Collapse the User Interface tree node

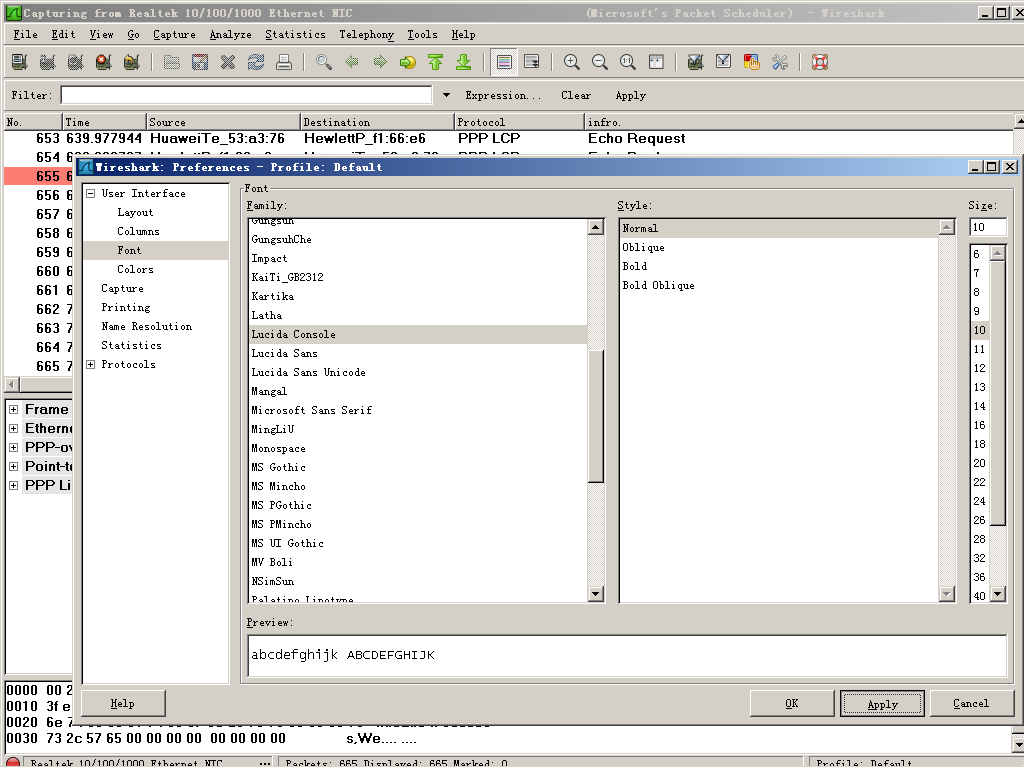pos(91,193)
